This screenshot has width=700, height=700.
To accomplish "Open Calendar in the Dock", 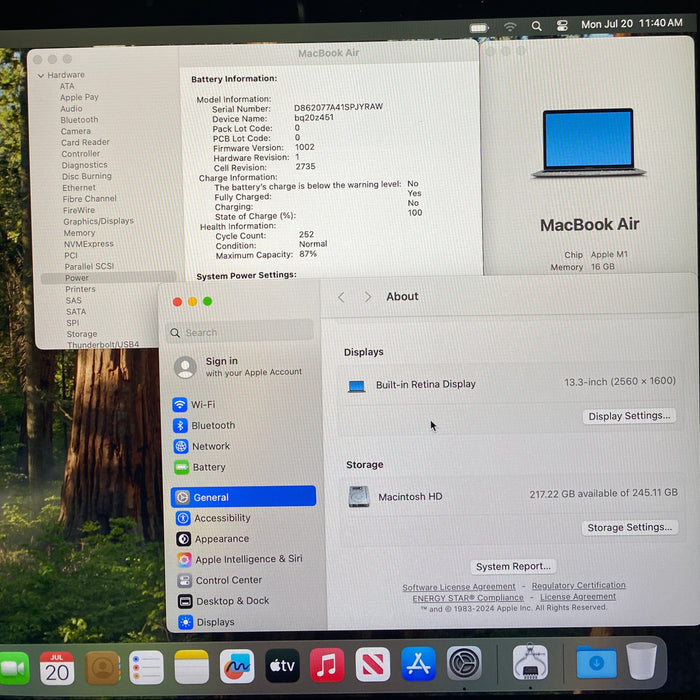I will tap(57, 668).
